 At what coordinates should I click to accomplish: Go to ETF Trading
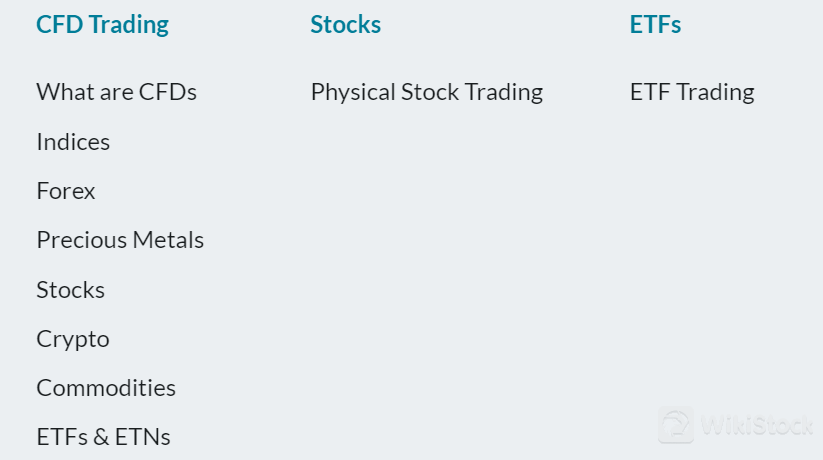[x=692, y=92]
